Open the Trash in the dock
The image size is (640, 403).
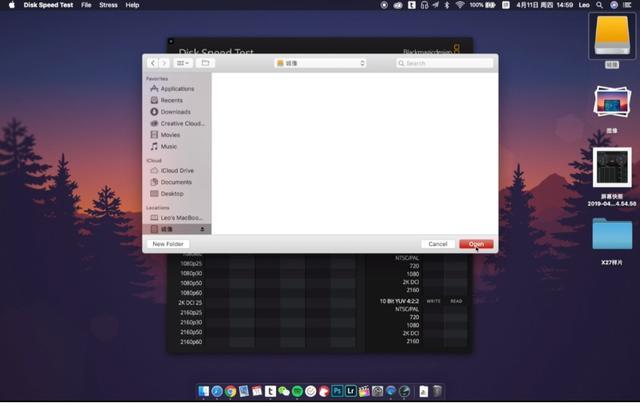(437, 391)
